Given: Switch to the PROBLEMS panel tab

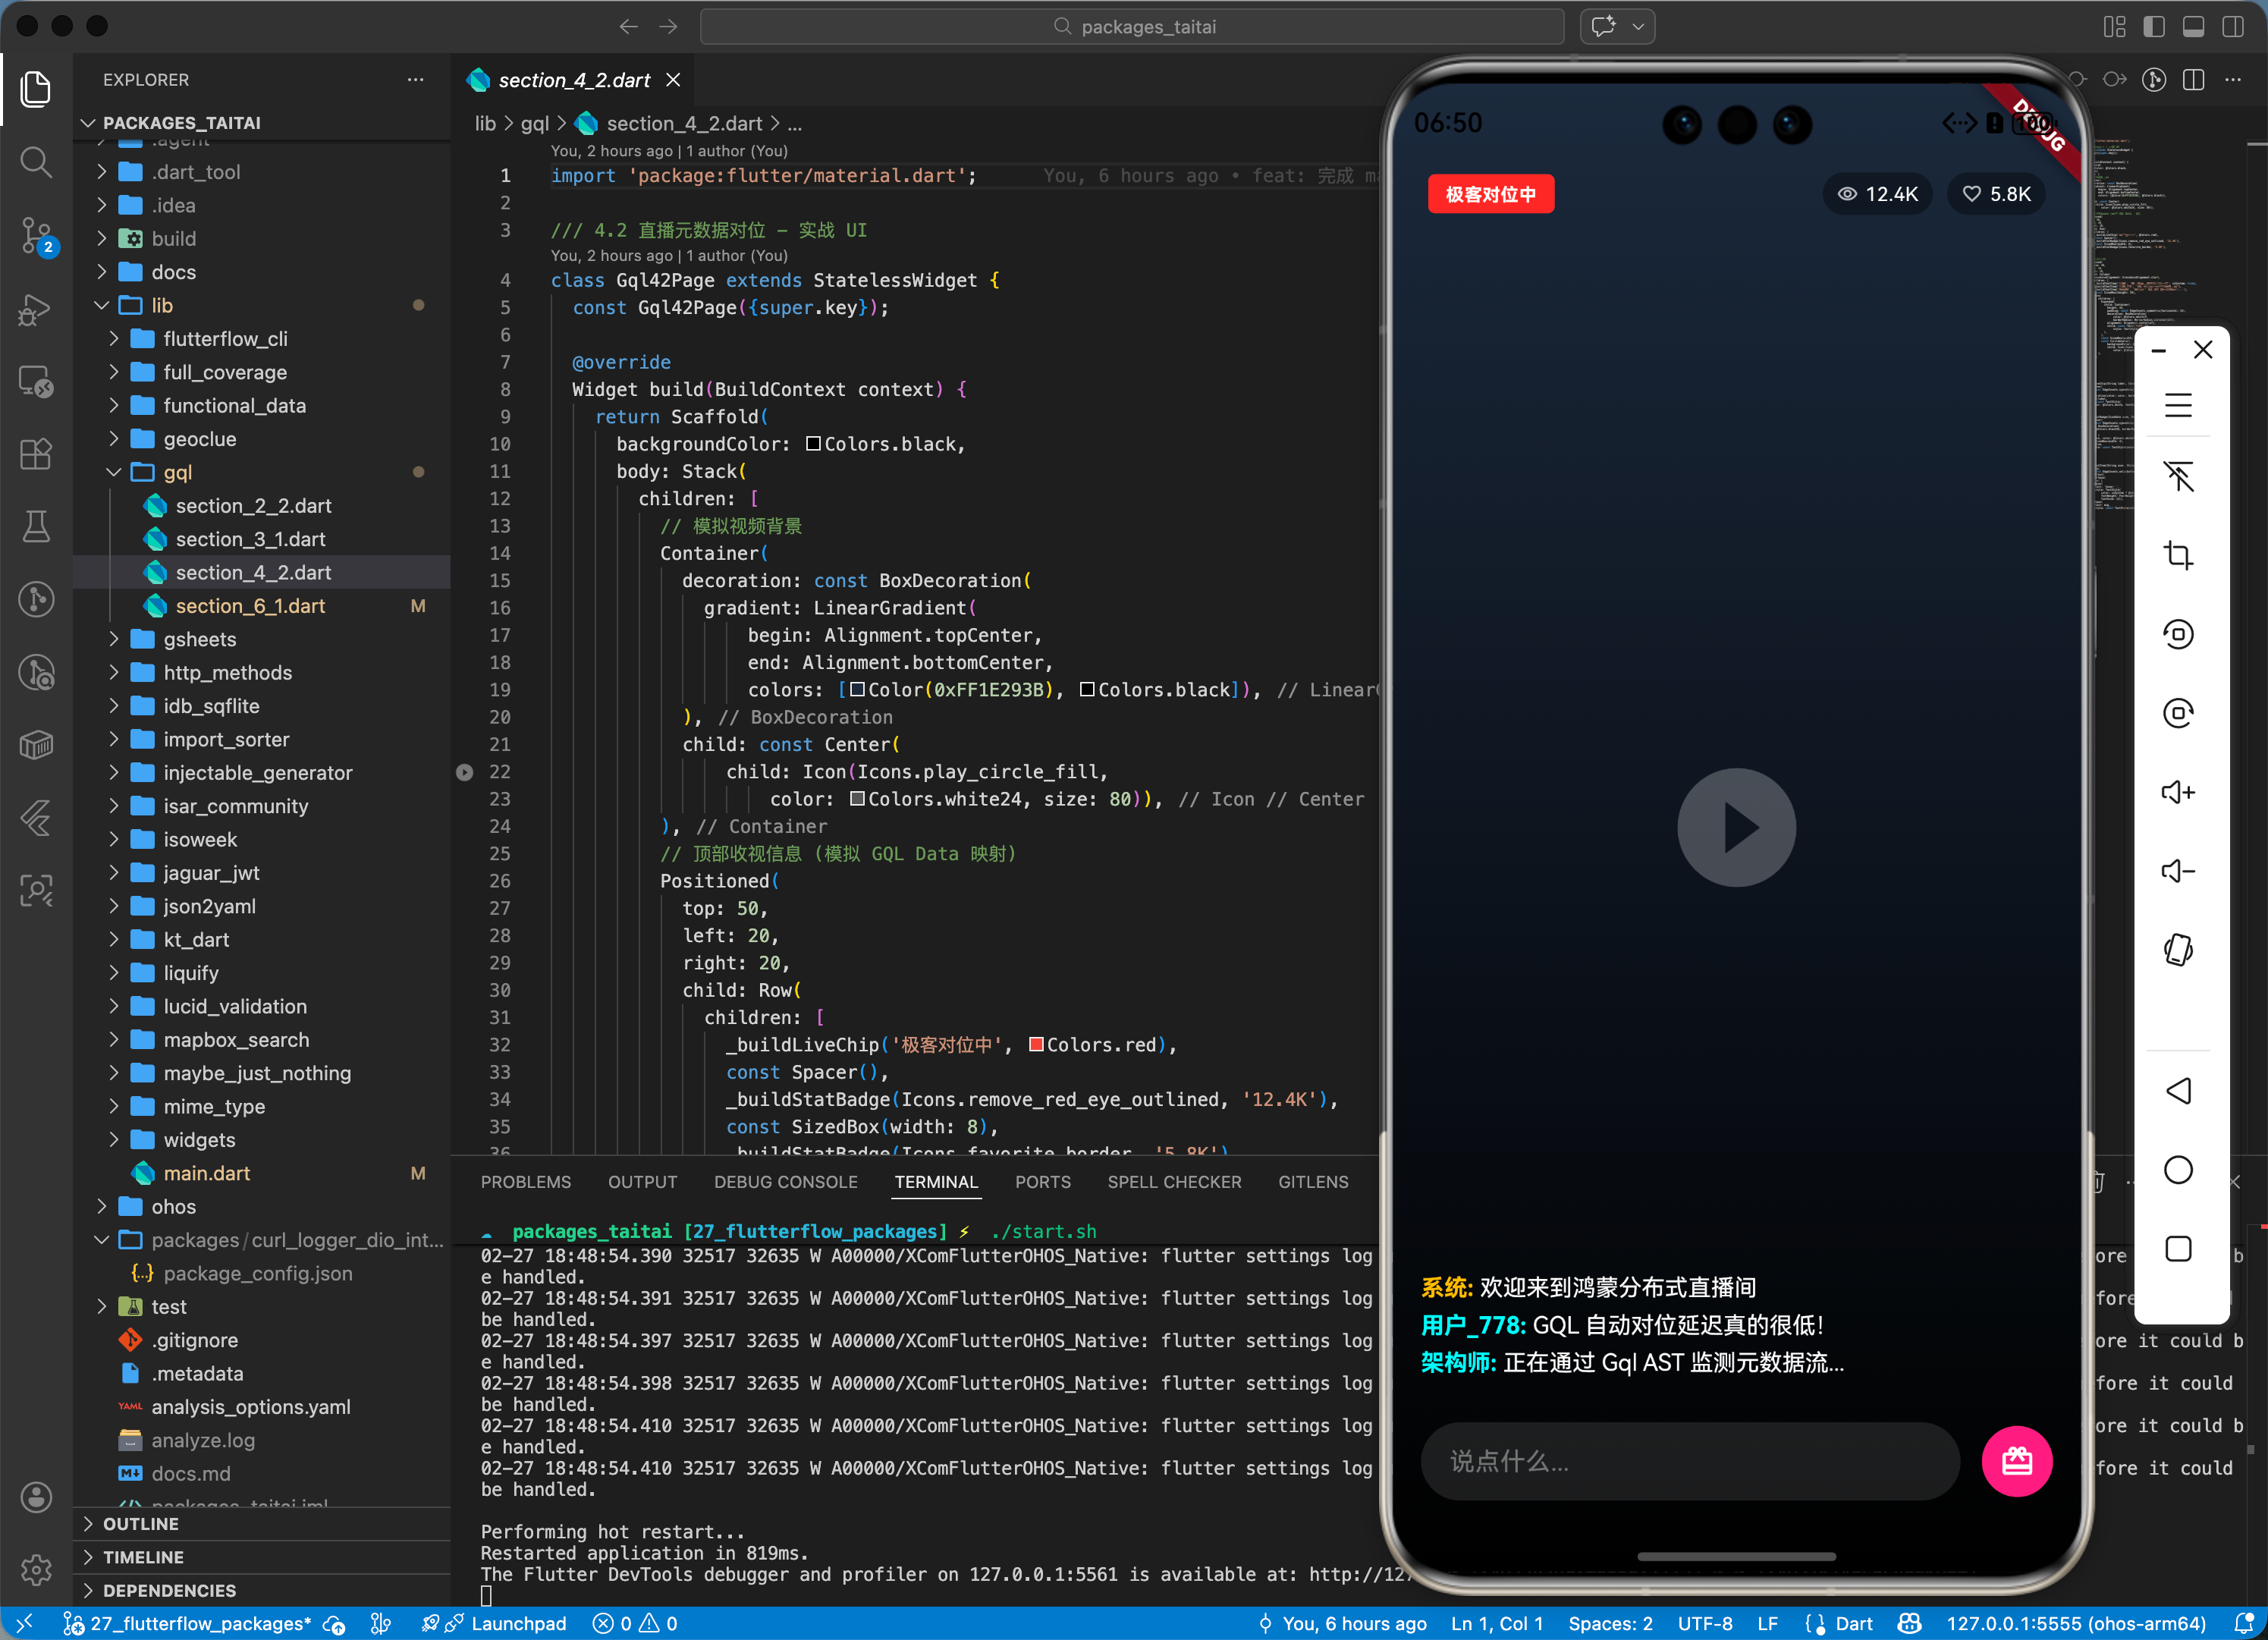Looking at the screenshot, I should click(x=525, y=1182).
